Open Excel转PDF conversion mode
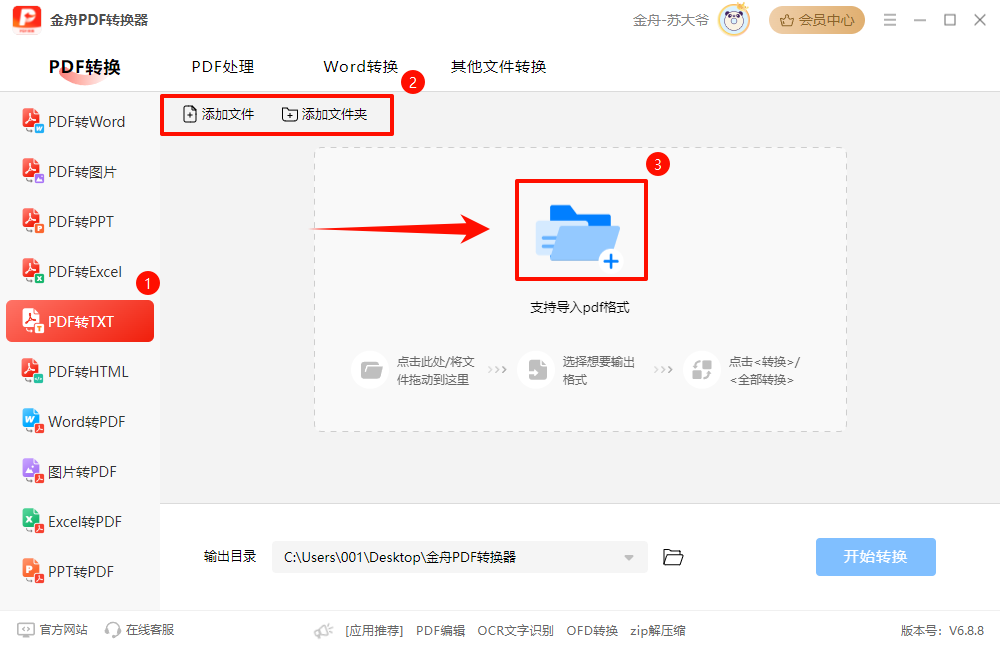Image resolution: width=1000 pixels, height=650 pixels. [x=80, y=521]
